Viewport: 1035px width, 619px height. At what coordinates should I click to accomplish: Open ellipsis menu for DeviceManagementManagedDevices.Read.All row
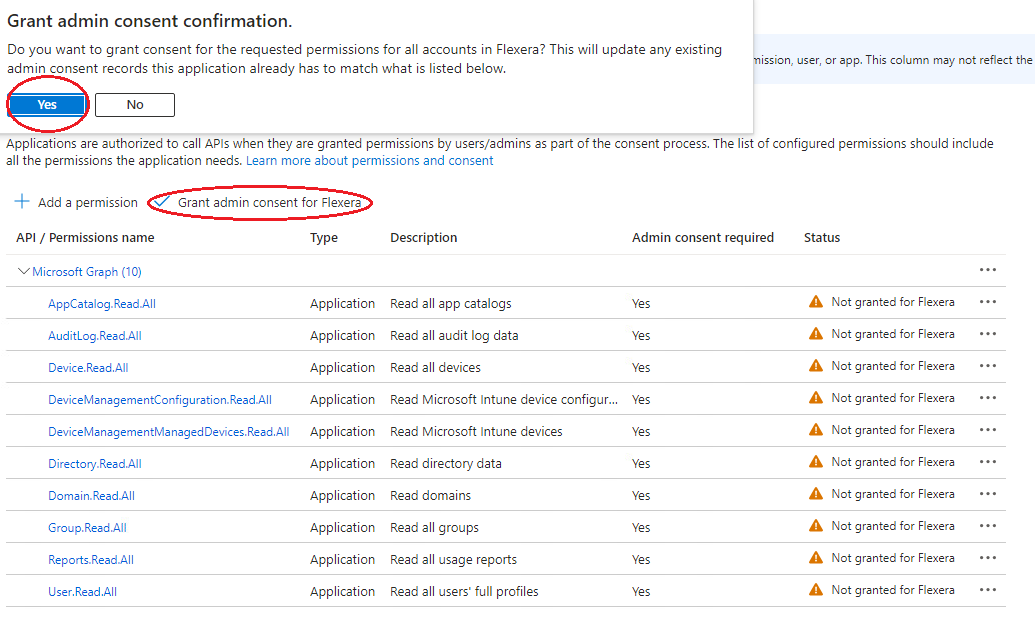pos(988,430)
